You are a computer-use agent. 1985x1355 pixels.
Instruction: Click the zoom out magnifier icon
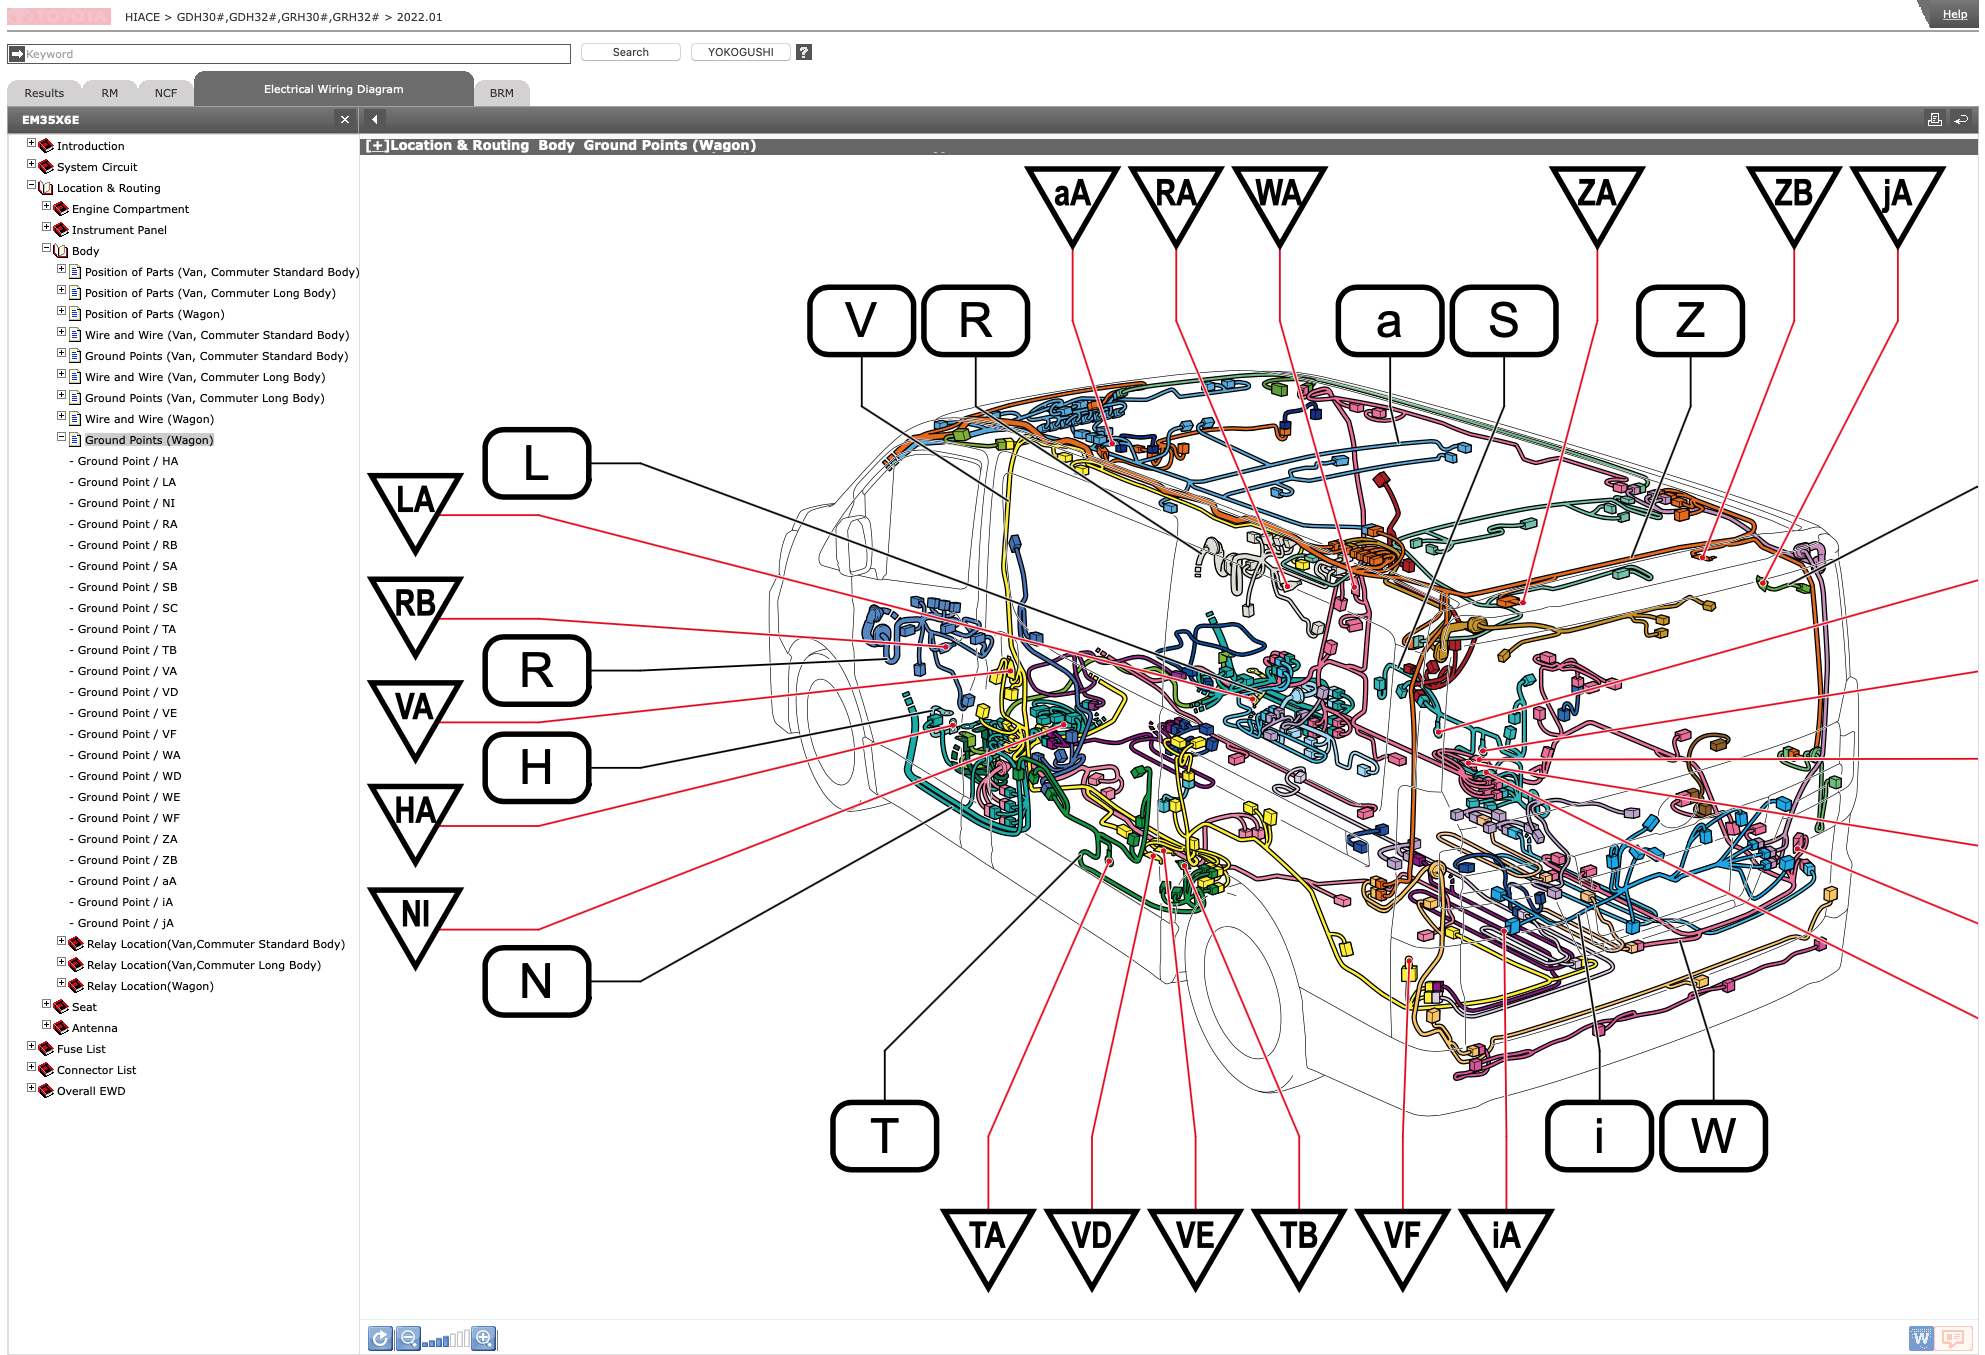tap(408, 1338)
